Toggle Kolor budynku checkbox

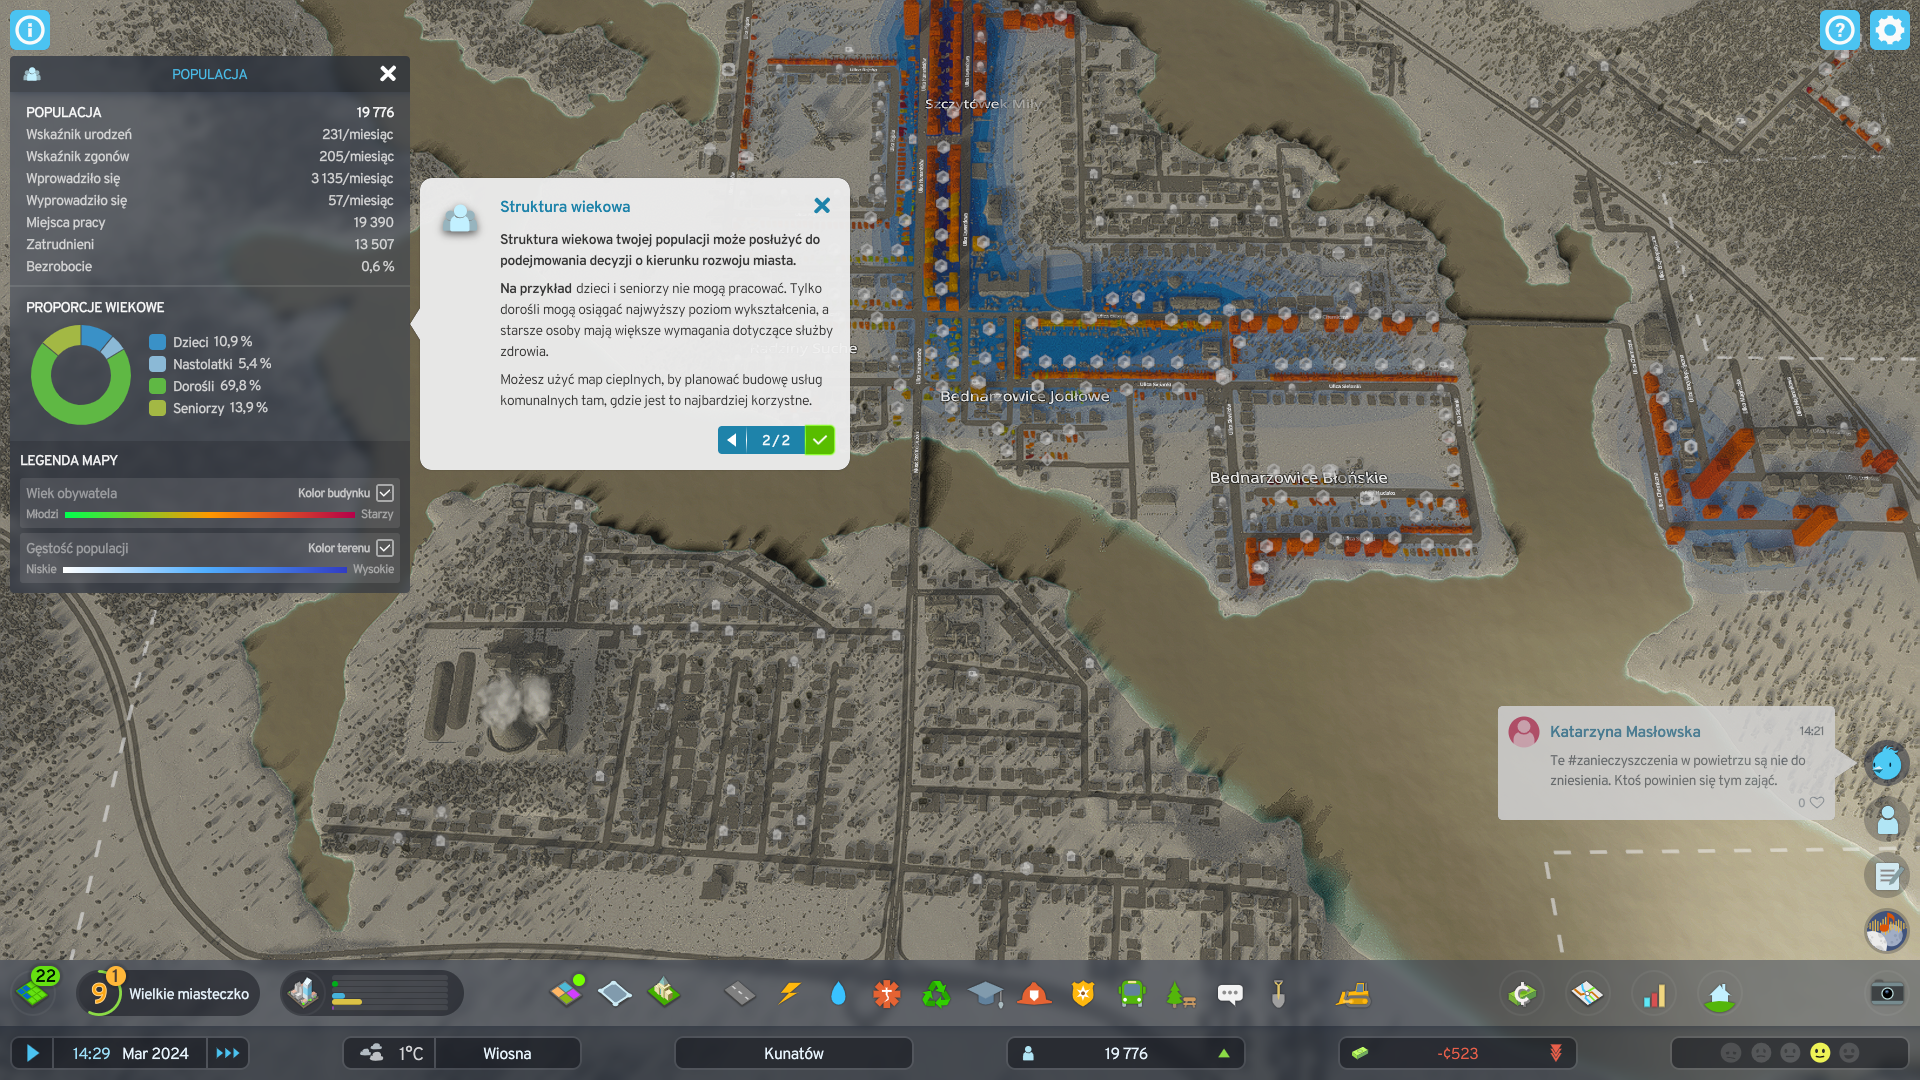coord(385,493)
